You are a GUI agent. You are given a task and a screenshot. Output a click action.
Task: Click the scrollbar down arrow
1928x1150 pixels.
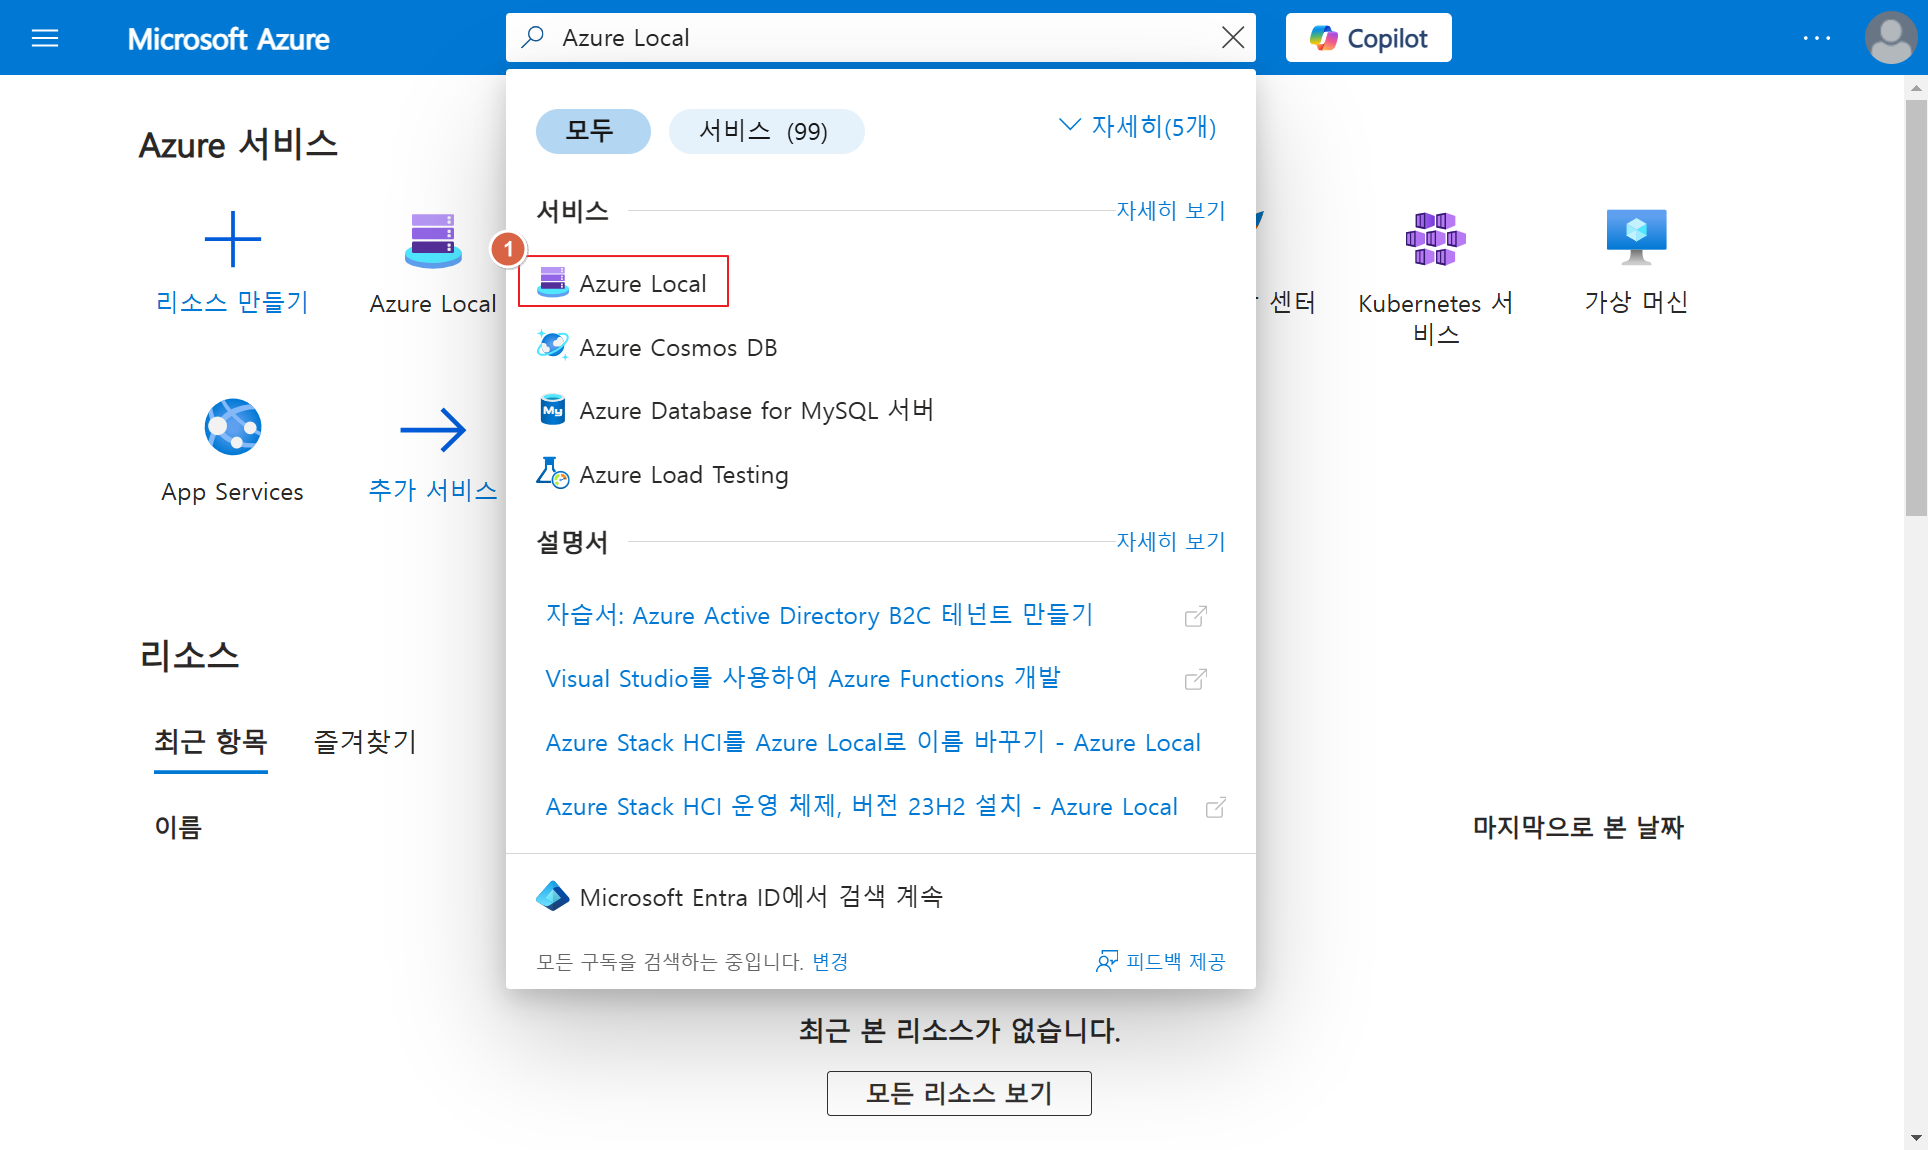[1915, 1138]
